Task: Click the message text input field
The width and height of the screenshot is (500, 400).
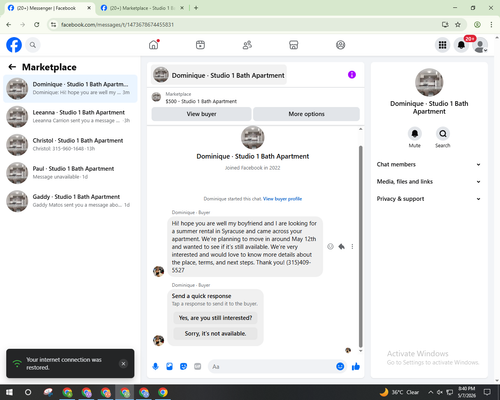Action: (272, 367)
